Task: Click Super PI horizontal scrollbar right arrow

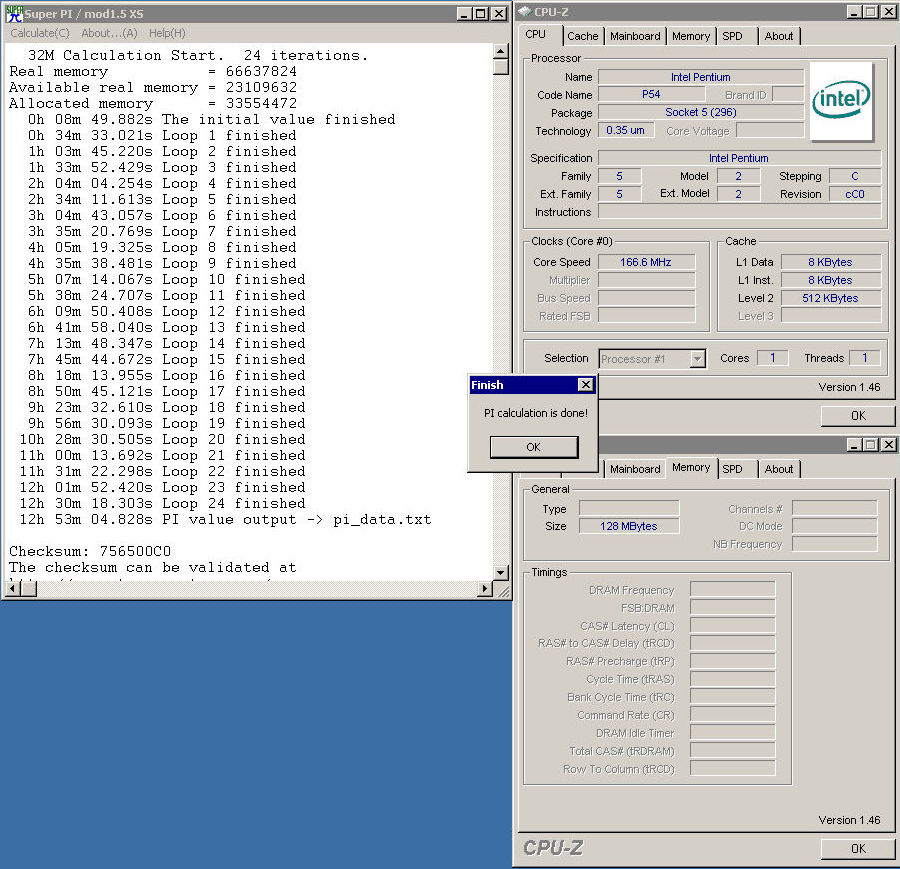Action: [486, 588]
